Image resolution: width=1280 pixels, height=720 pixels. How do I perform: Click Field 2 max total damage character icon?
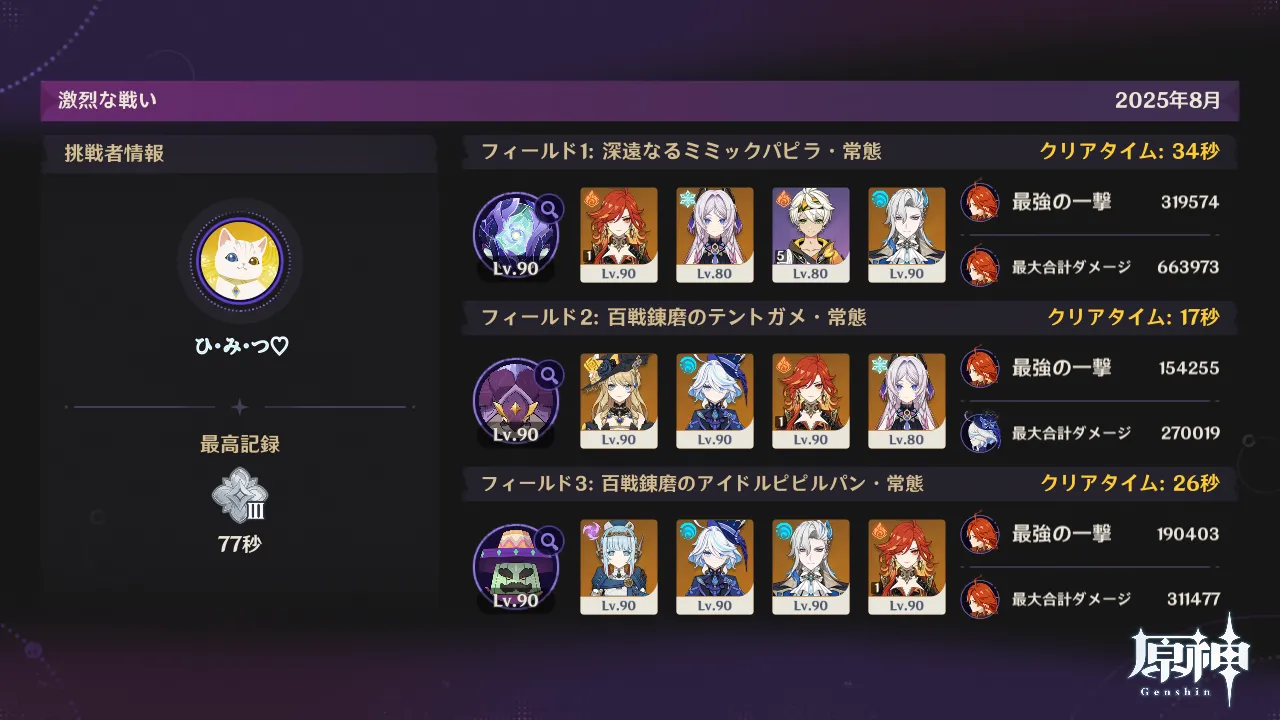tap(980, 433)
